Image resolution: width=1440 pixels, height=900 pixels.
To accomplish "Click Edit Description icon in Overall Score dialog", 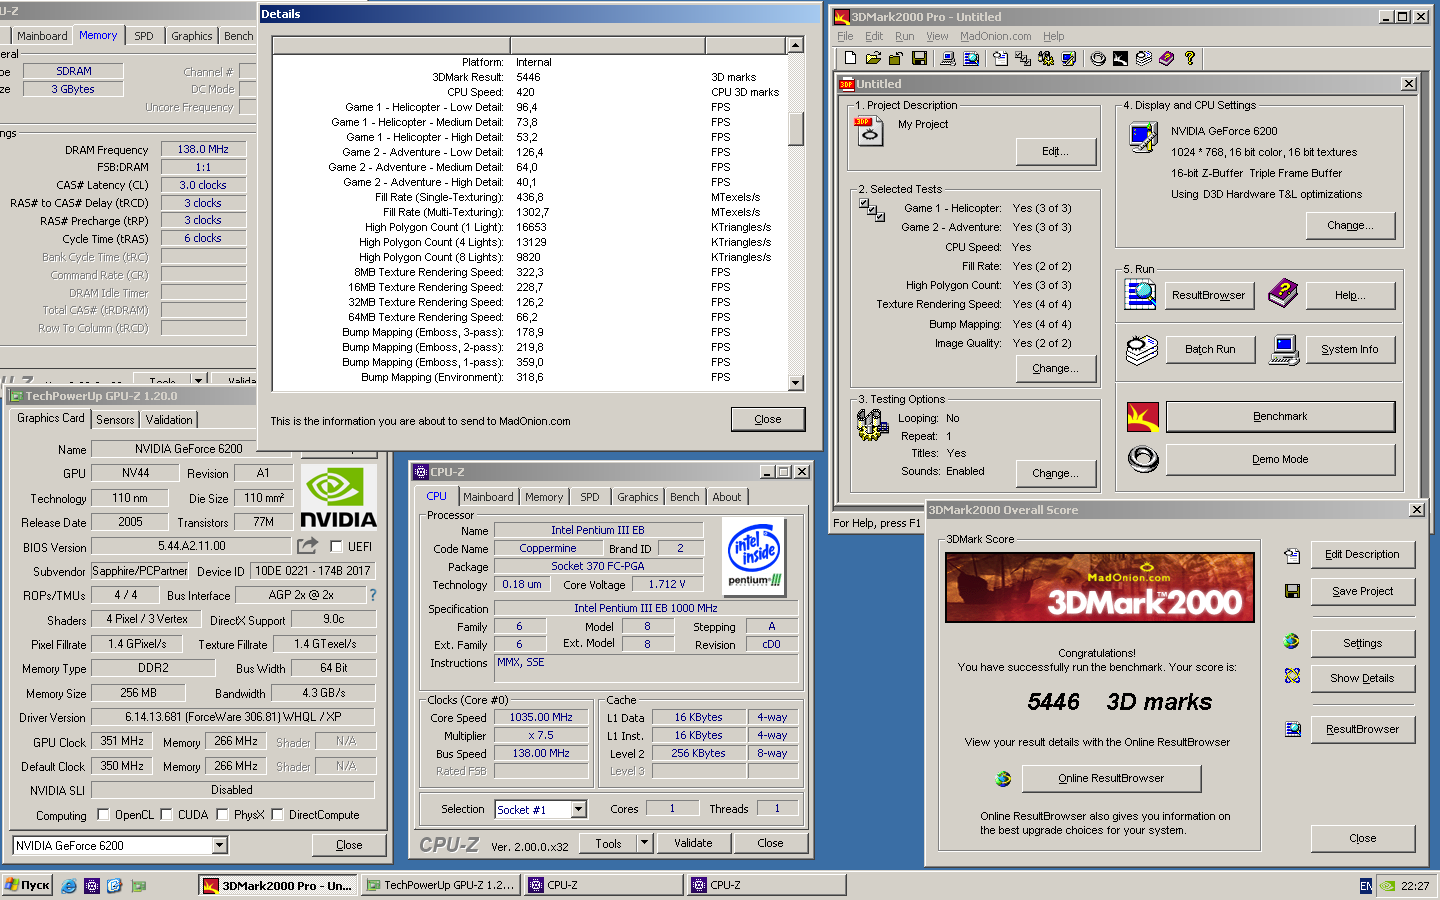I will click(x=1292, y=555).
